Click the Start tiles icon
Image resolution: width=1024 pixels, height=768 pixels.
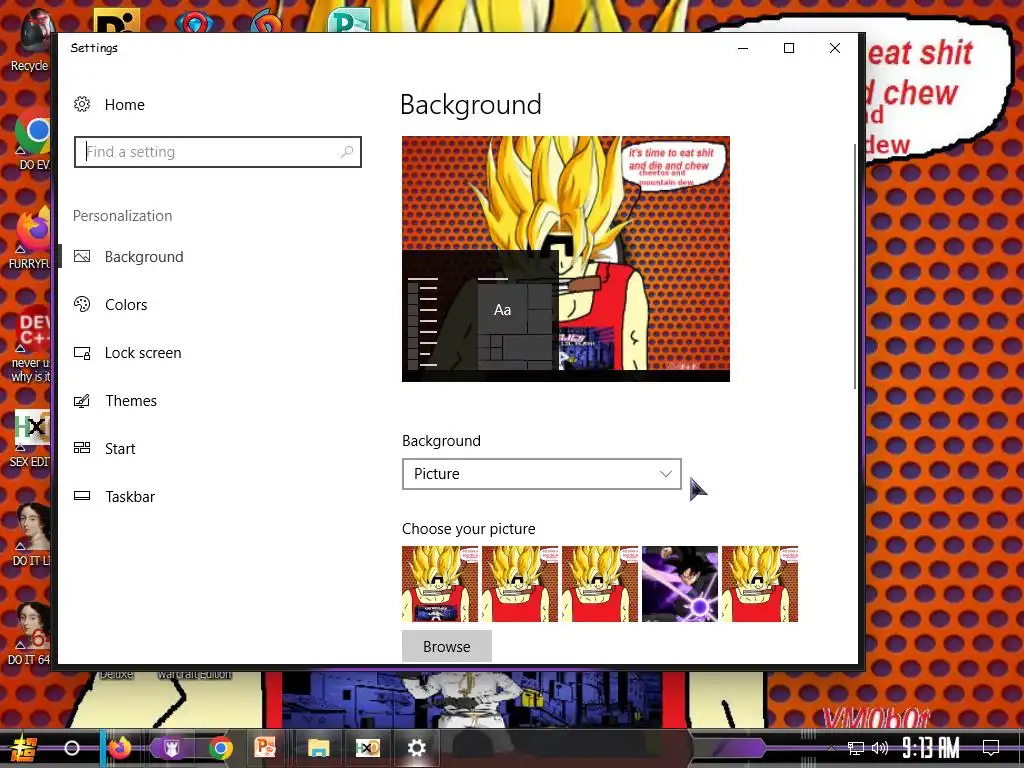(82, 448)
